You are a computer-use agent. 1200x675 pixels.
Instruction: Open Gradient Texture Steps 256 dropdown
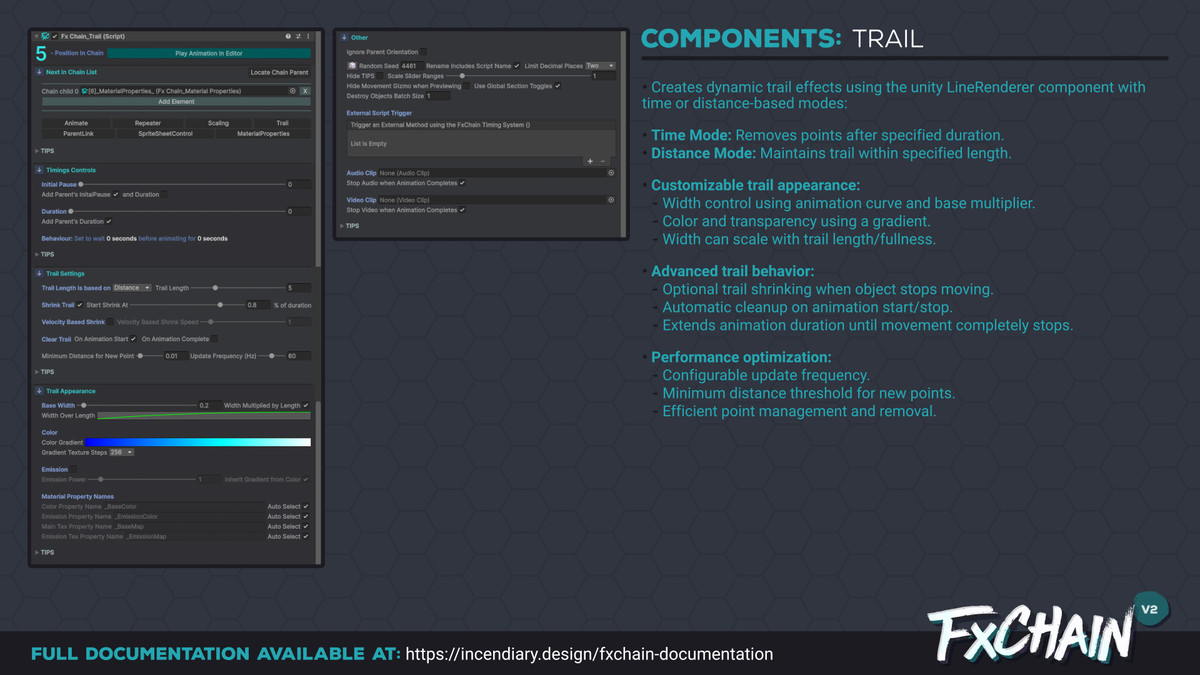pos(122,452)
